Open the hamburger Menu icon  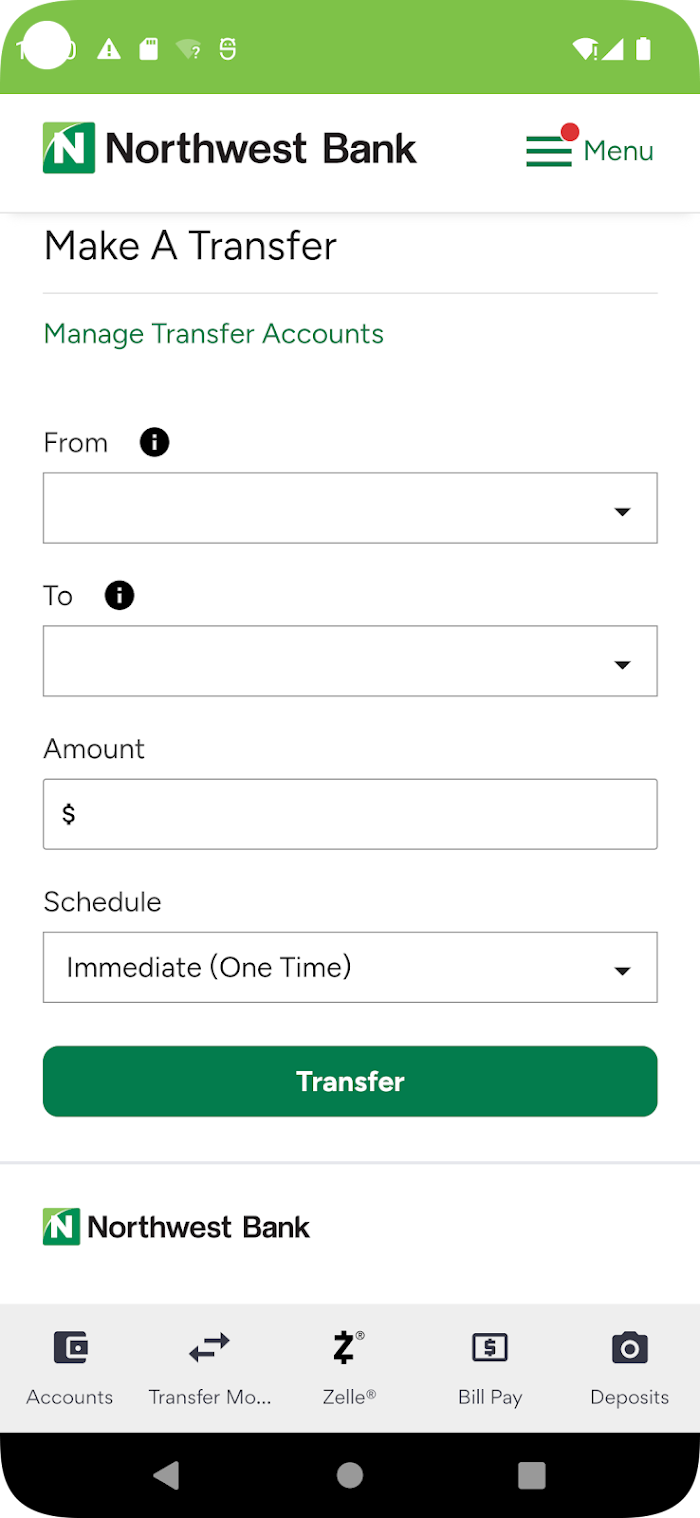pyautogui.click(x=549, y=151)
